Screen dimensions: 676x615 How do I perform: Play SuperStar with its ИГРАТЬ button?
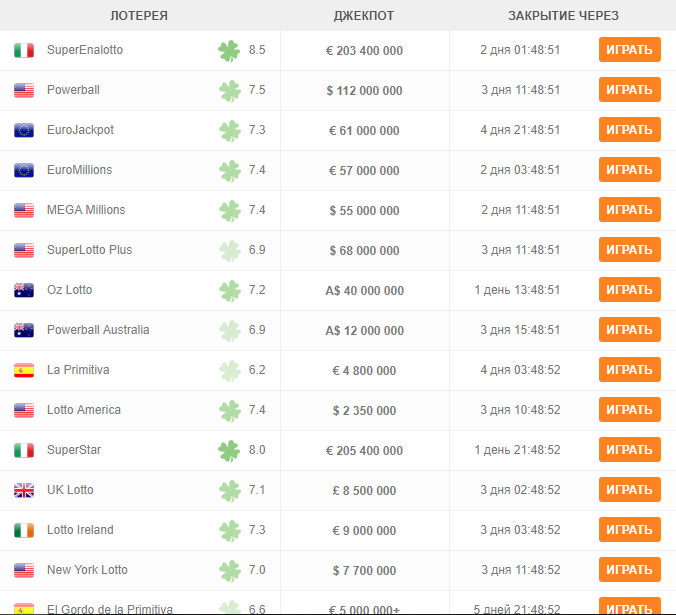tap(629, 450)
